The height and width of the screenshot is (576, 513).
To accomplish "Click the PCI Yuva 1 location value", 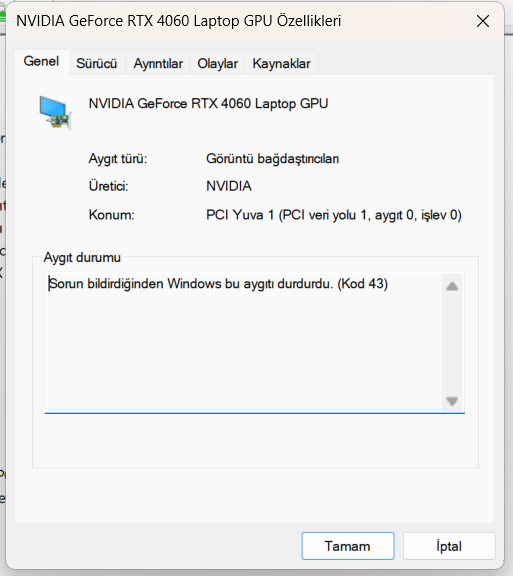I will pyautogui.click(x=334, y=215).
